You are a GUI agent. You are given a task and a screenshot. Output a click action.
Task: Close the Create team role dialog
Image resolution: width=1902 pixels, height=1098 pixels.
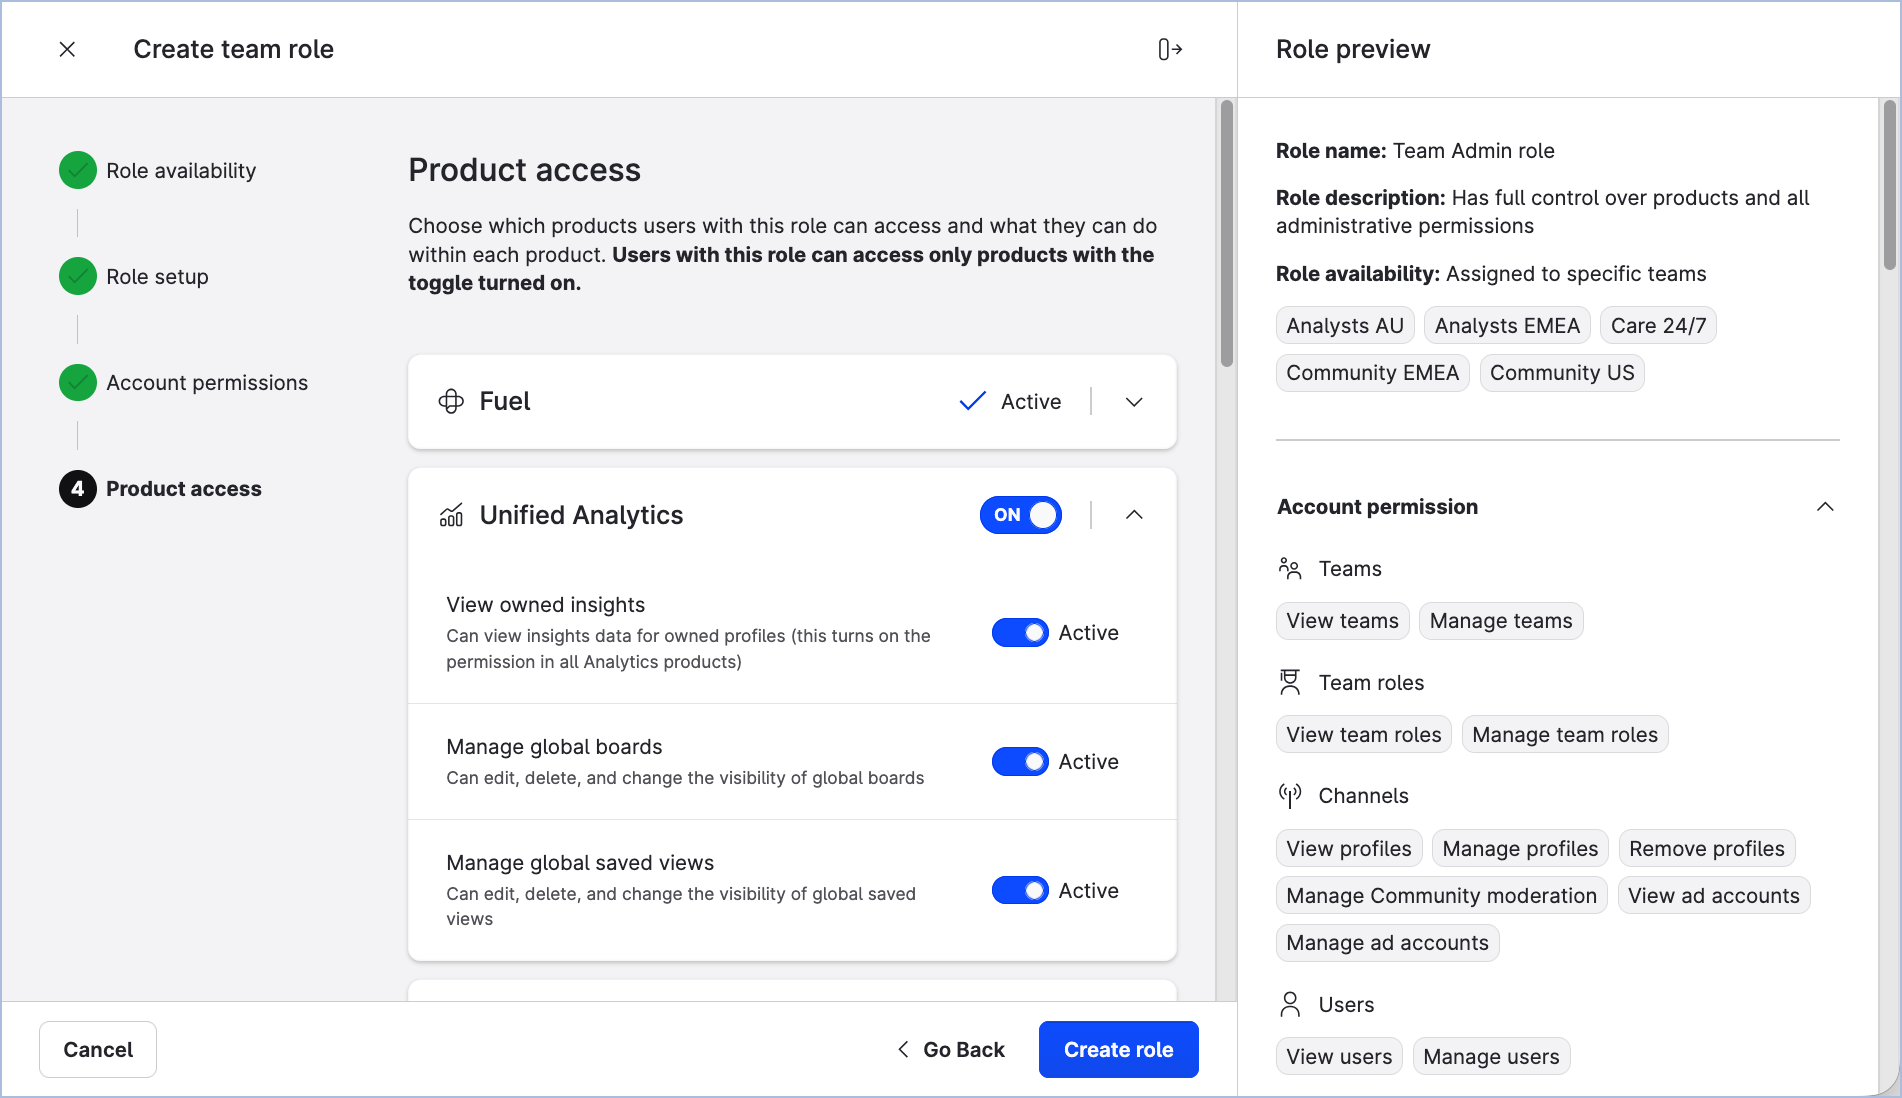[x=67, y=49]
